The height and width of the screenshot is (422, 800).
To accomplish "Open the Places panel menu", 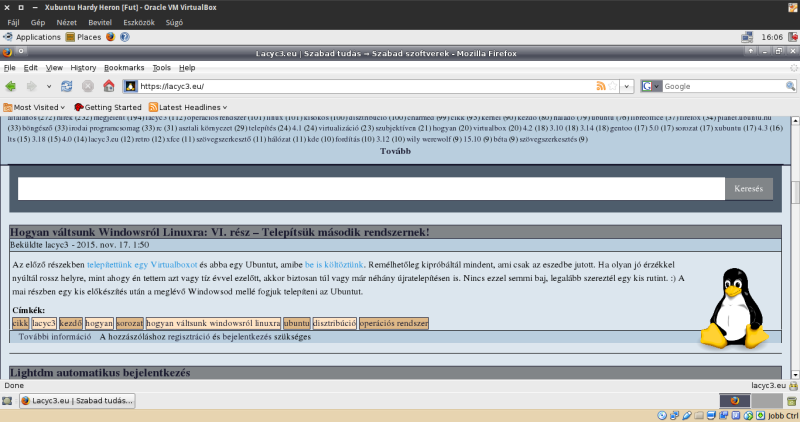I will (x=84, y=37).
